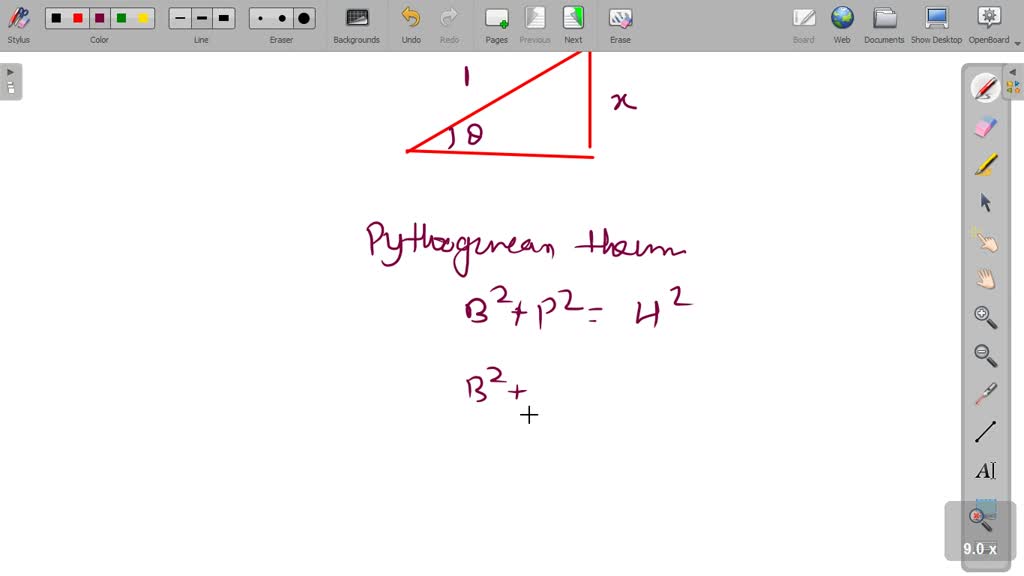This screenshot has height=576, width=1024.
Task: Click the Zoom In magnifier tool
Action: click(x=985, y=317)
